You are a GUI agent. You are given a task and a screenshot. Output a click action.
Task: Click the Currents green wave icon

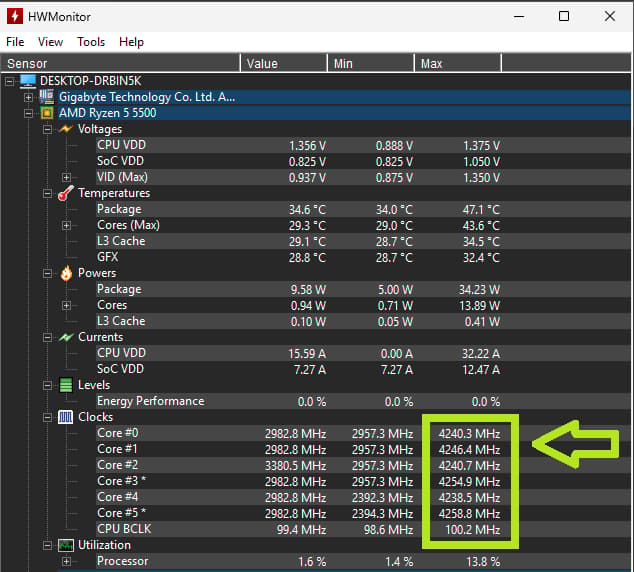[66, 337]
